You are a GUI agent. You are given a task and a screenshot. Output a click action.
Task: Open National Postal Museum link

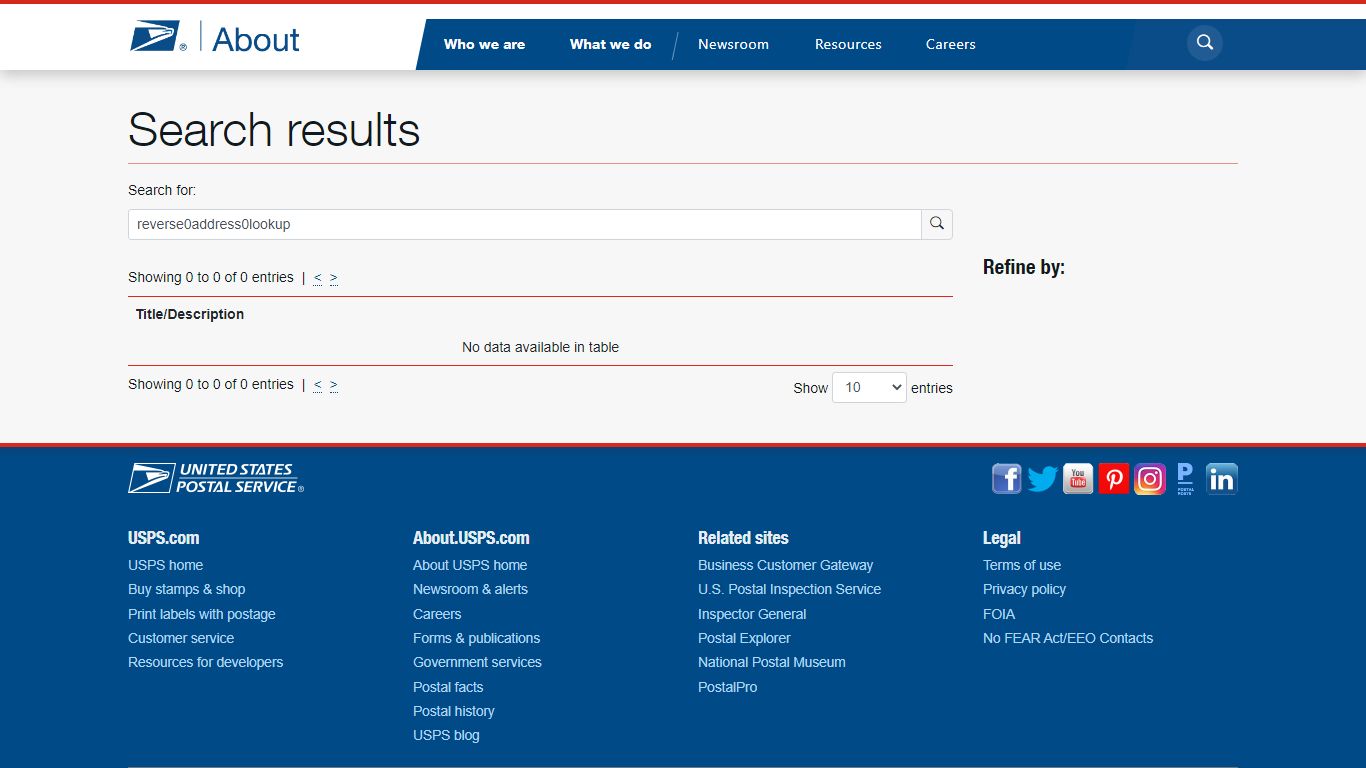coord(771,662)
